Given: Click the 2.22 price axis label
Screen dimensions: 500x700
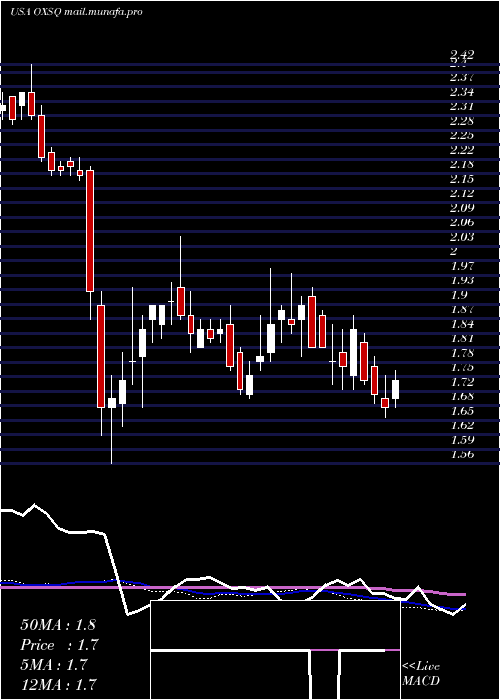Looking at the screenshot, I should tap(462, 150).
